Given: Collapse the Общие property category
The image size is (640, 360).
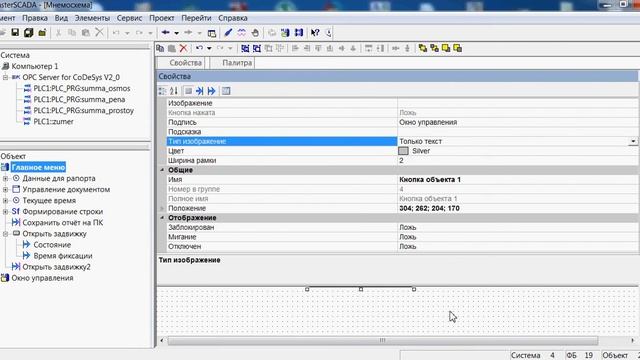Looking at the screenshot, I should coord(162,170).
